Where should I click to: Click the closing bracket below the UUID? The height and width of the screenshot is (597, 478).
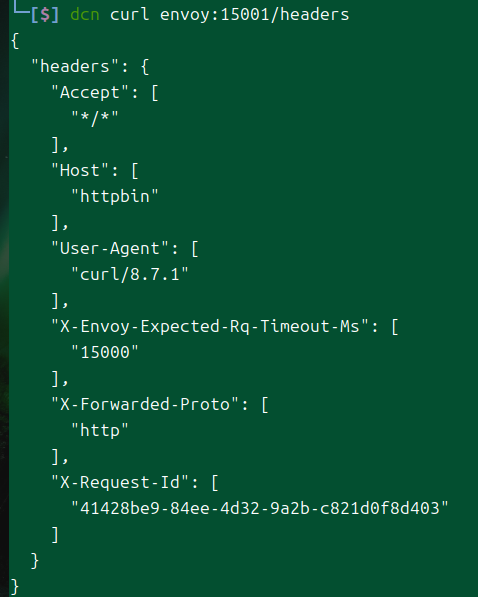[x=55, y=535]
